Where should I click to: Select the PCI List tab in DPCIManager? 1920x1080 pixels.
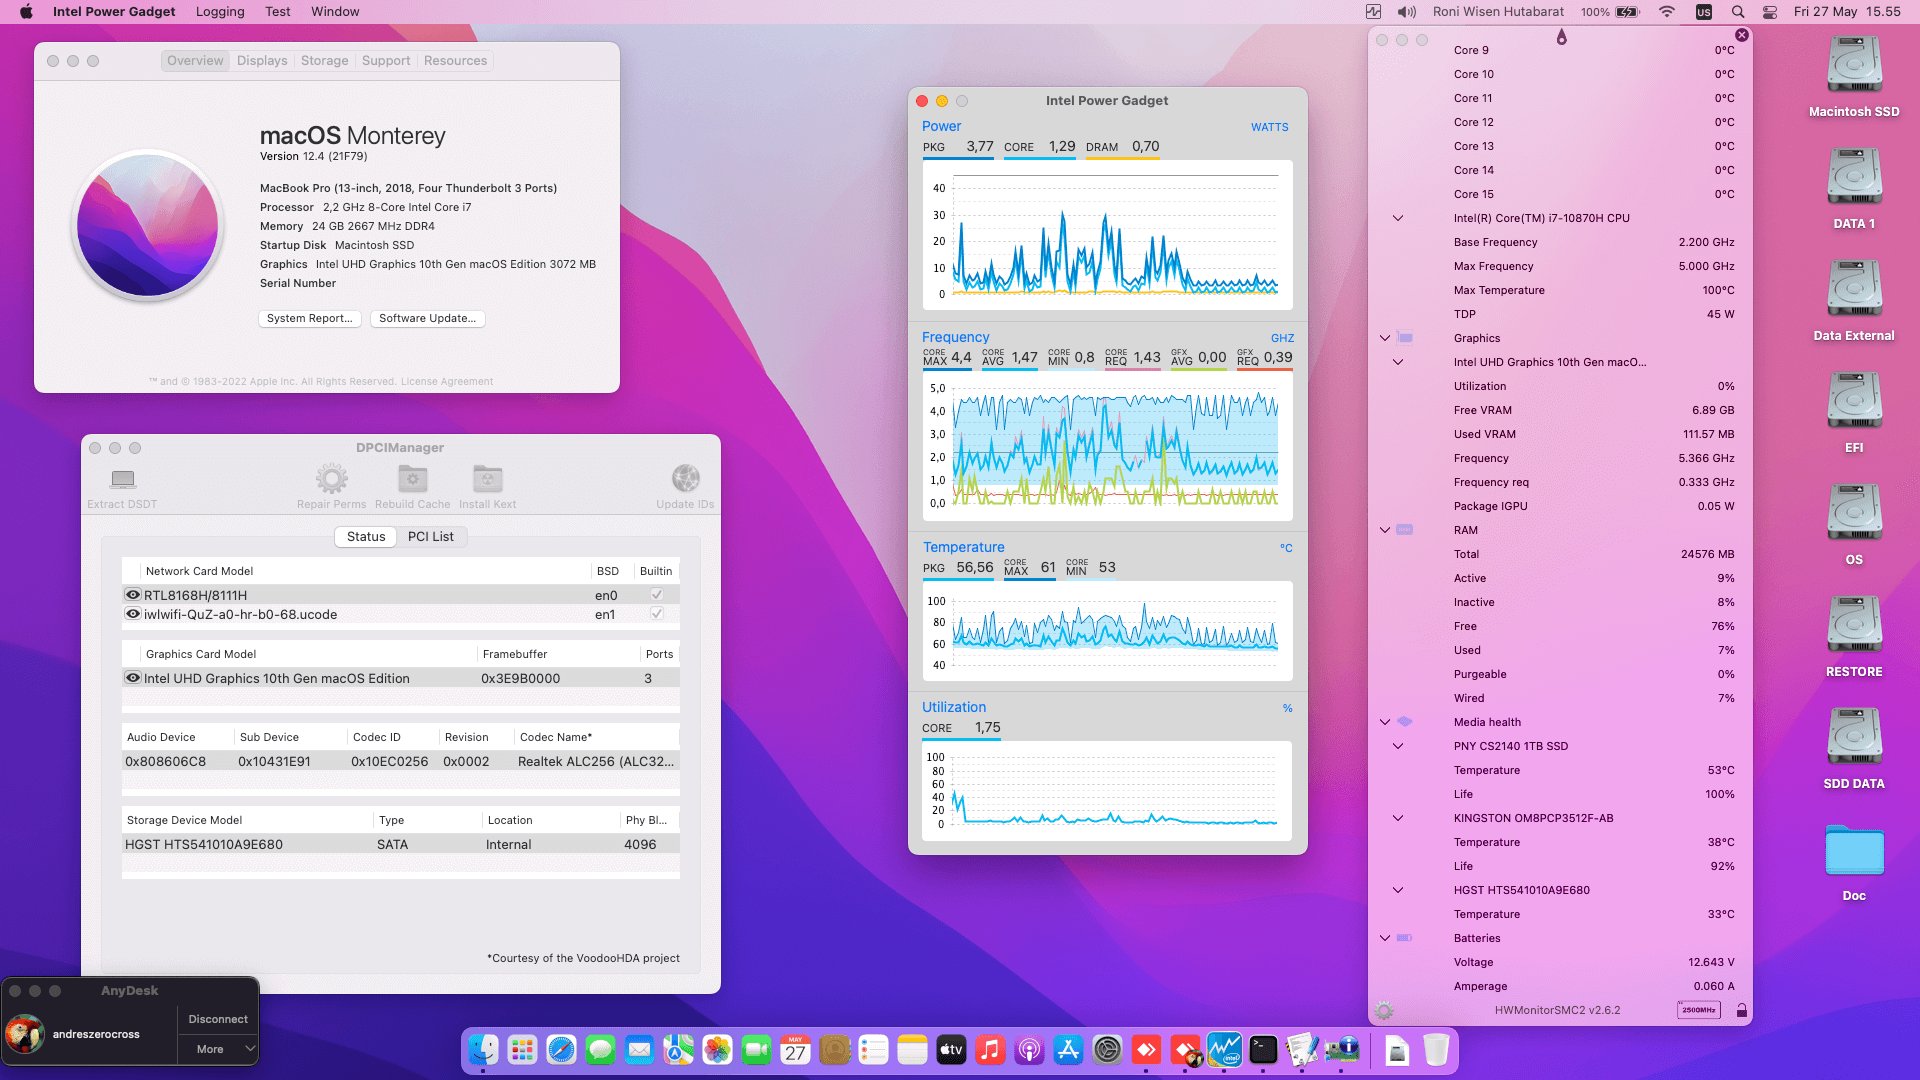(x=430, y=537)
